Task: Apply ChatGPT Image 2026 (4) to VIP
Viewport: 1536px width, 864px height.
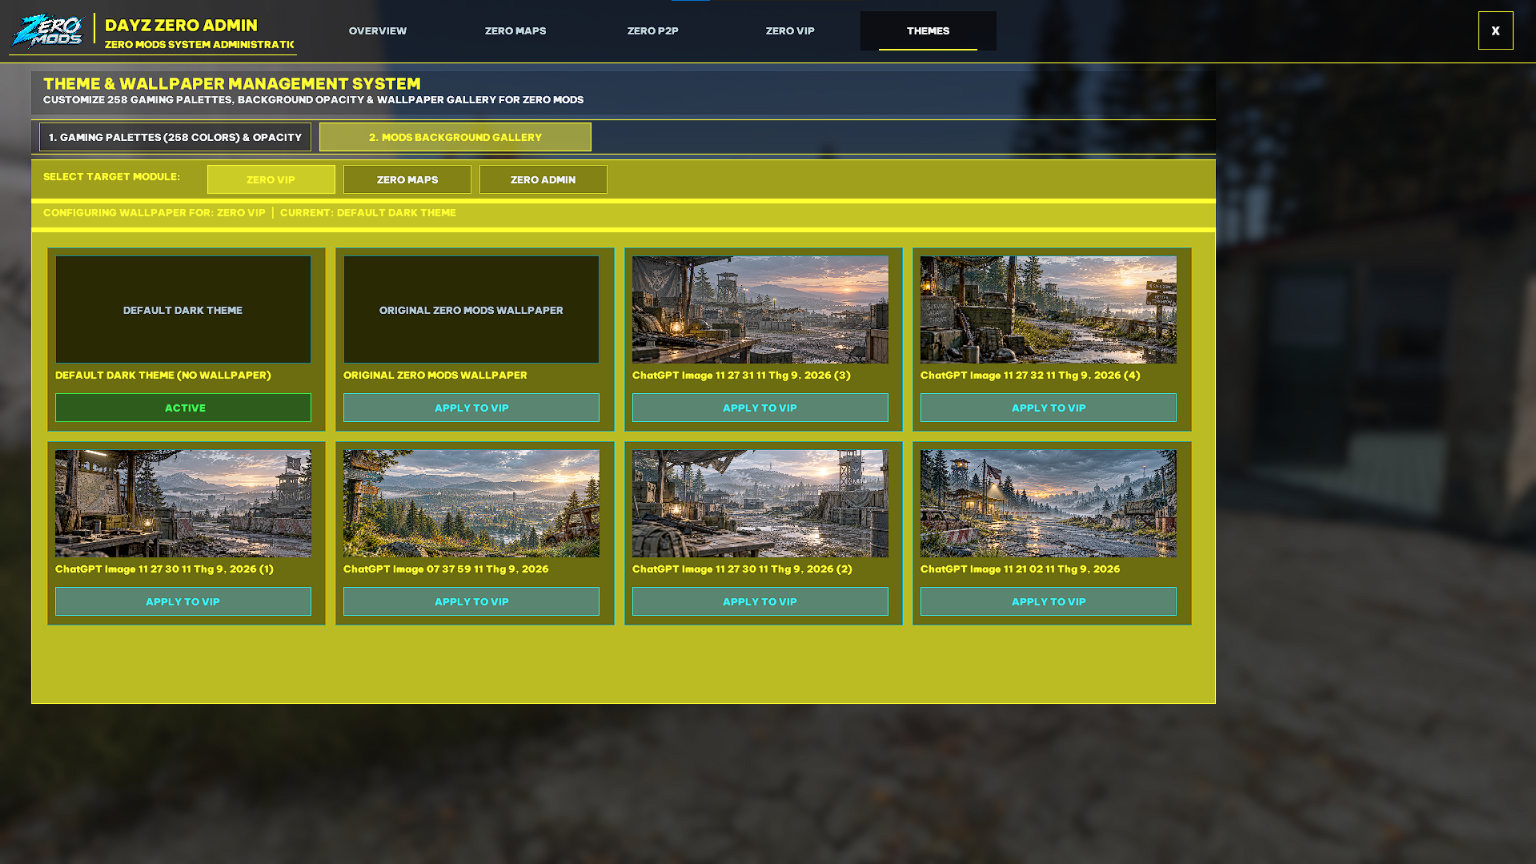Action: point(1048,408)
